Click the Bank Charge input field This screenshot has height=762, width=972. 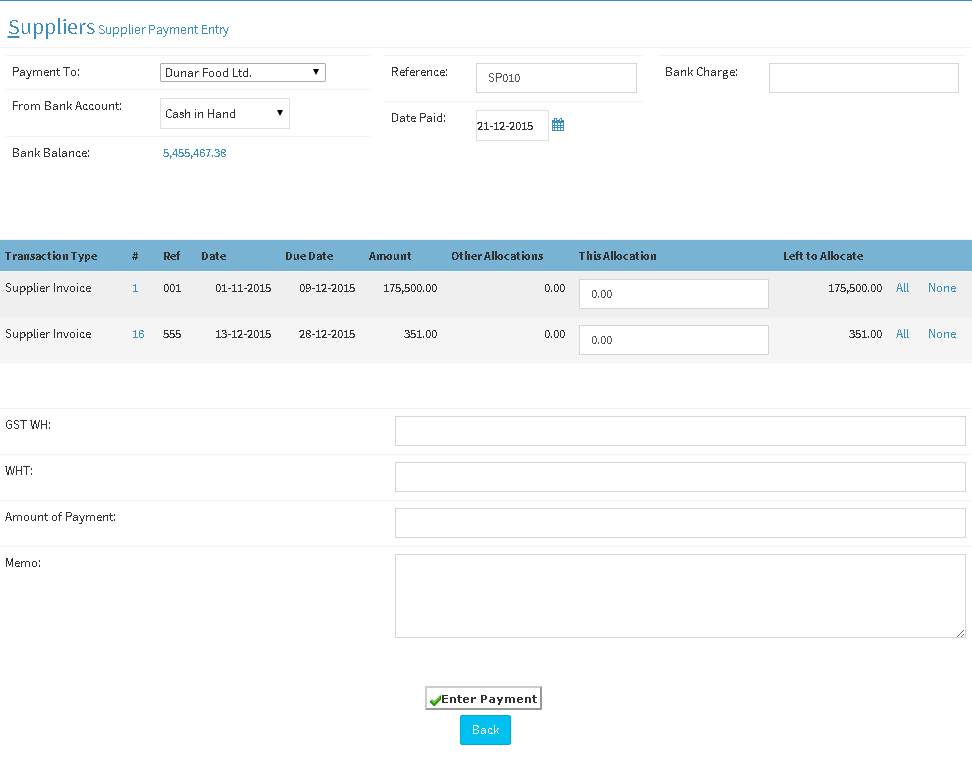click(863, 77)
